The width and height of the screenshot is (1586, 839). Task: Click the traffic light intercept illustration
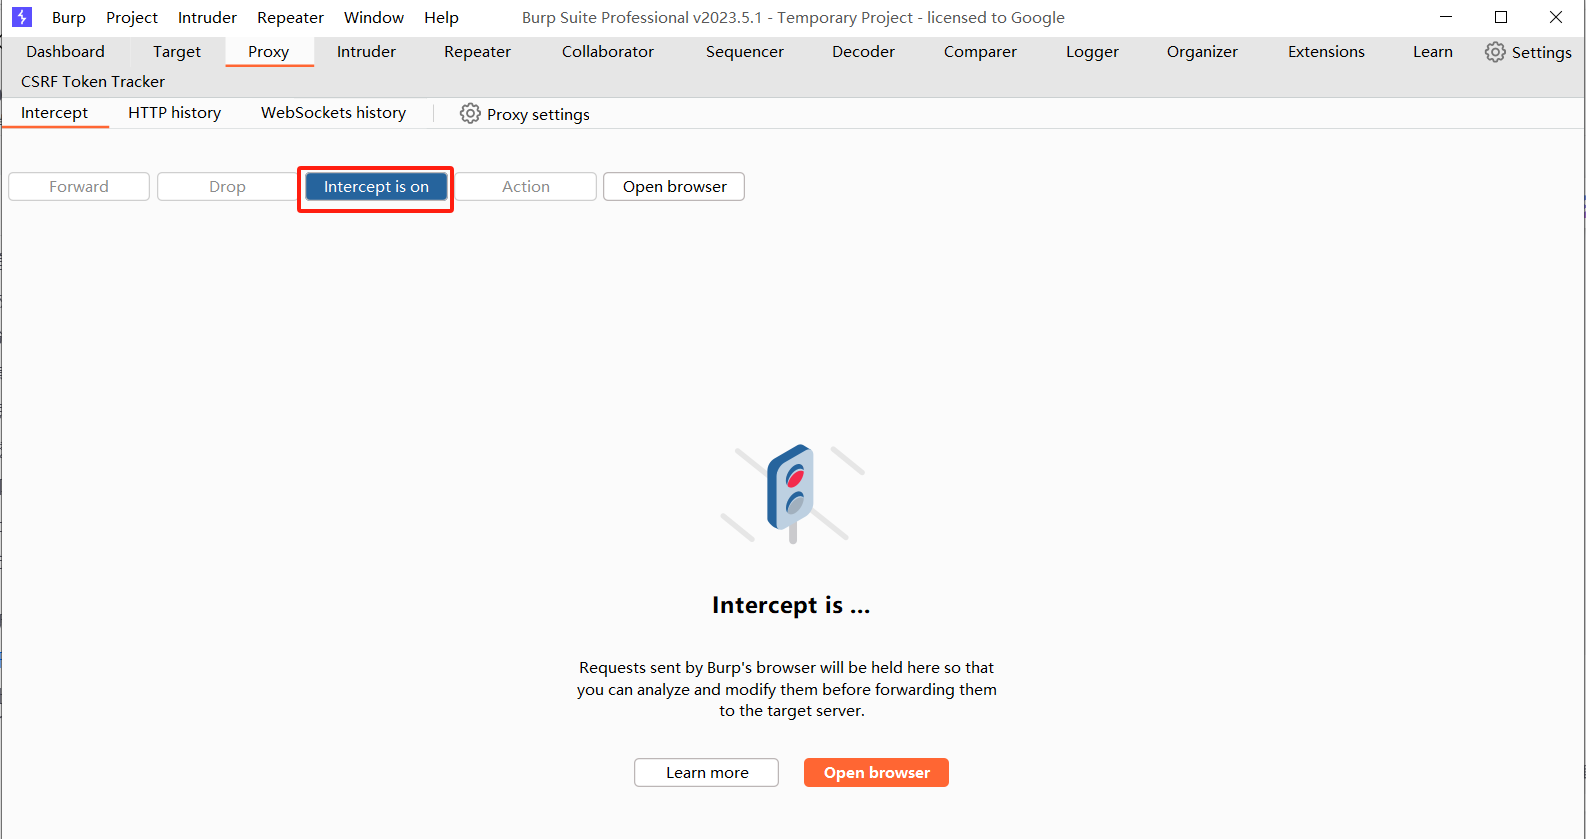(x=793, y=493)
